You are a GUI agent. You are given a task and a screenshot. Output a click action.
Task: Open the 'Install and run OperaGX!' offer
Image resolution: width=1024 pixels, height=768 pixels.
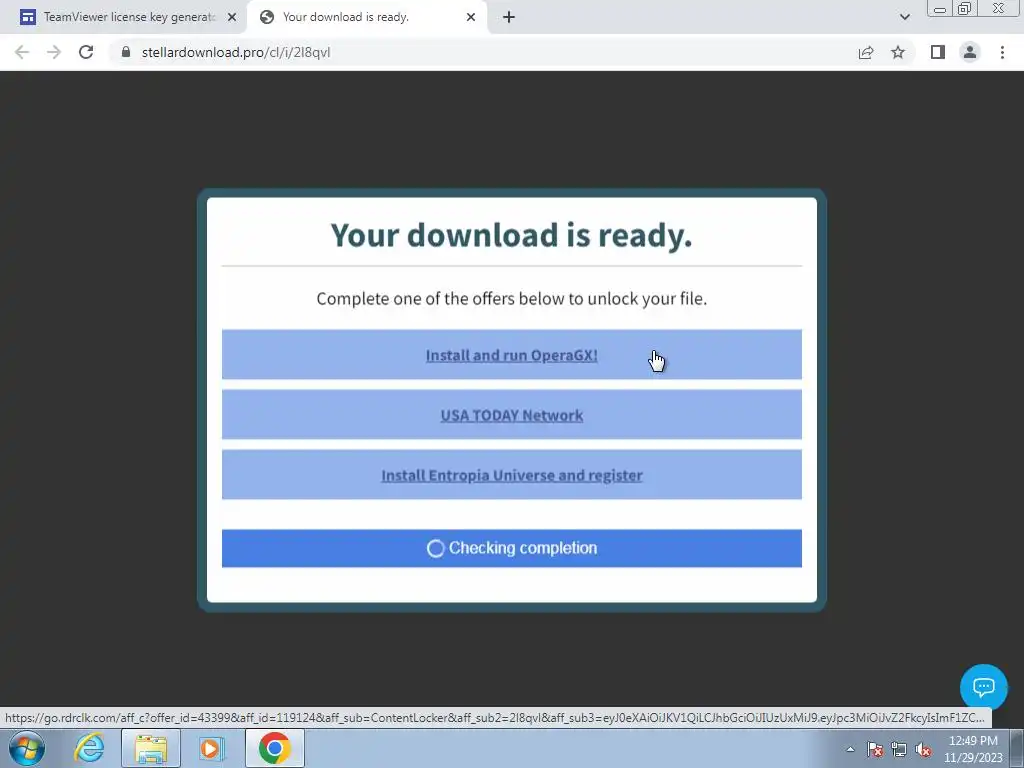click(x=511, y=355)
